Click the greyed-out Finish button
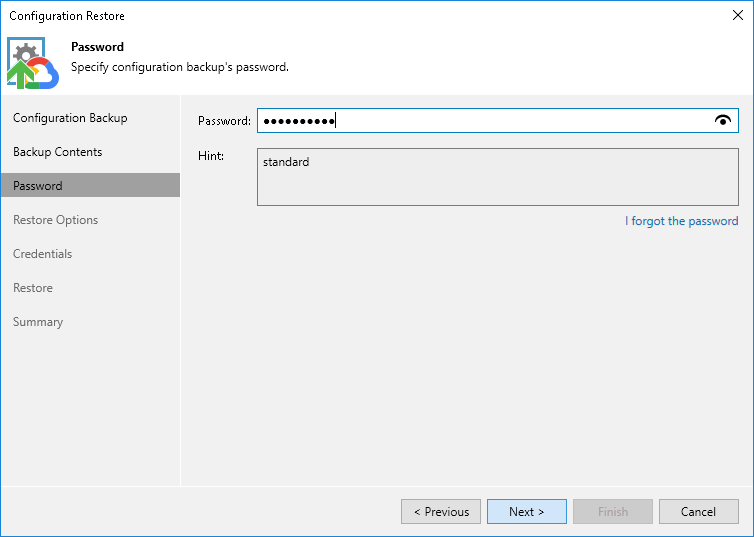This screenshot has width=754, height=537. (x=613, y=512)
